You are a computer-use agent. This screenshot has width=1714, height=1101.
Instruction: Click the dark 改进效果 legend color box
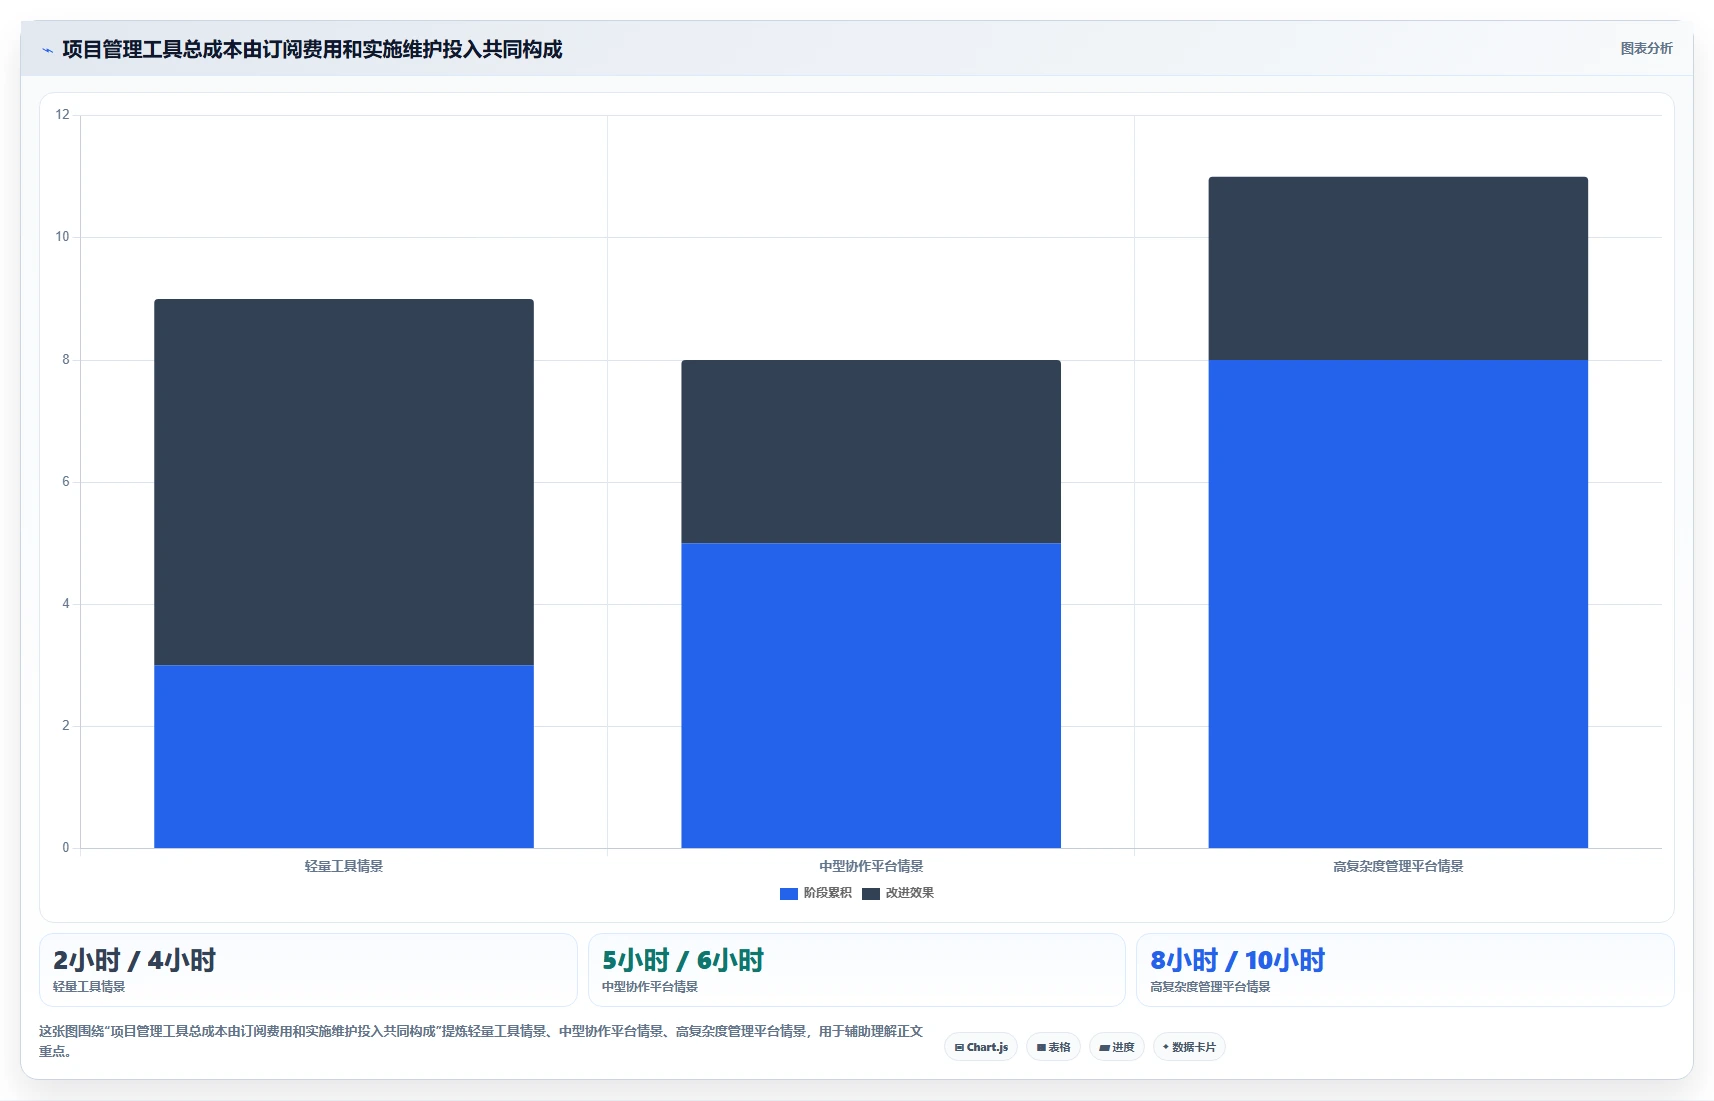point(871,893)
